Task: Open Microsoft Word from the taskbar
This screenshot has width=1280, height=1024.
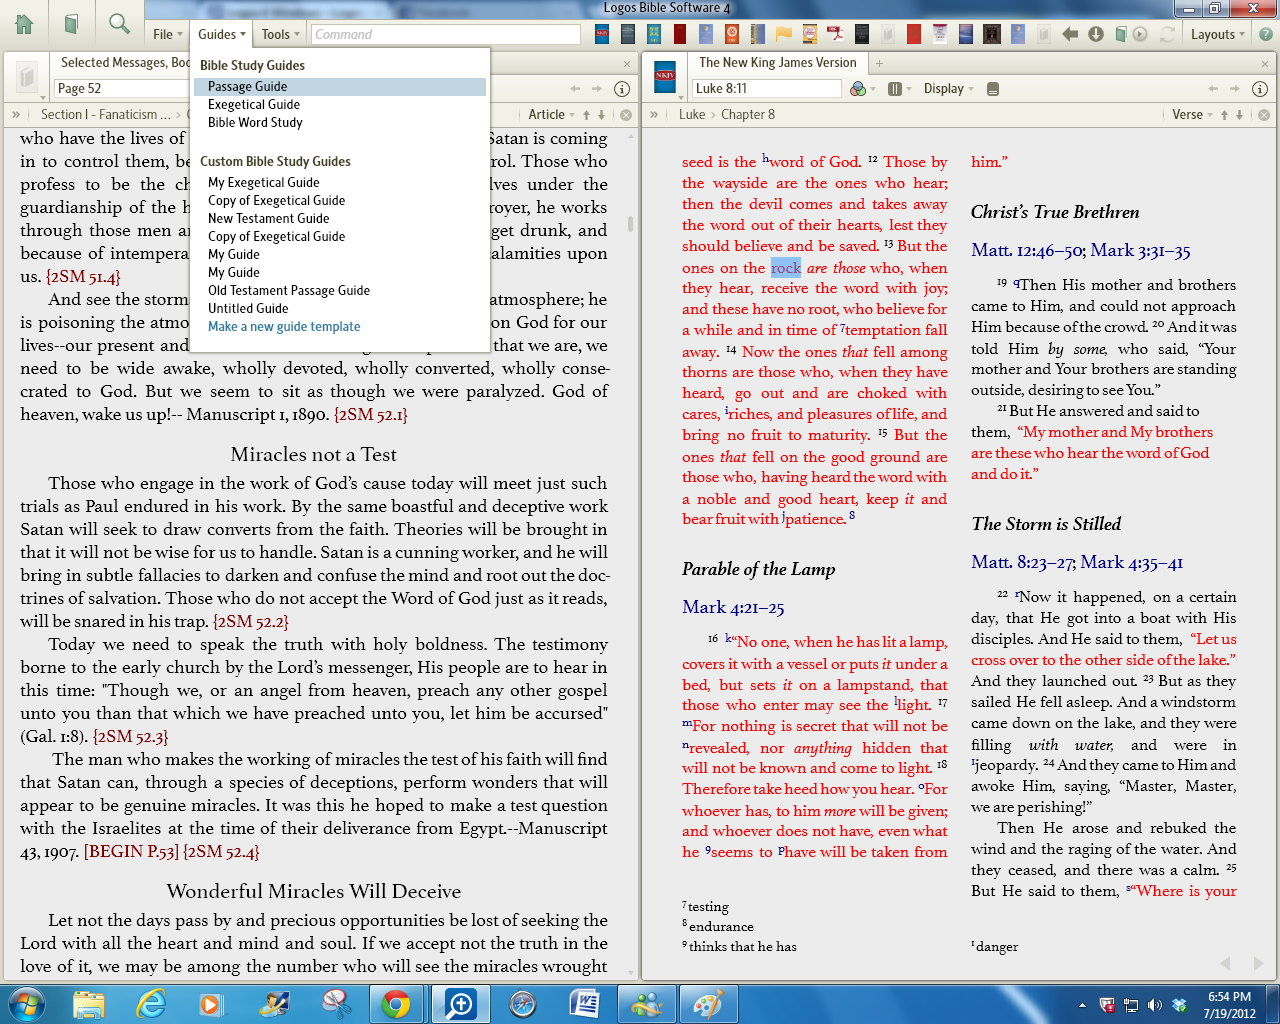Action: click(x=584, y=1003)
